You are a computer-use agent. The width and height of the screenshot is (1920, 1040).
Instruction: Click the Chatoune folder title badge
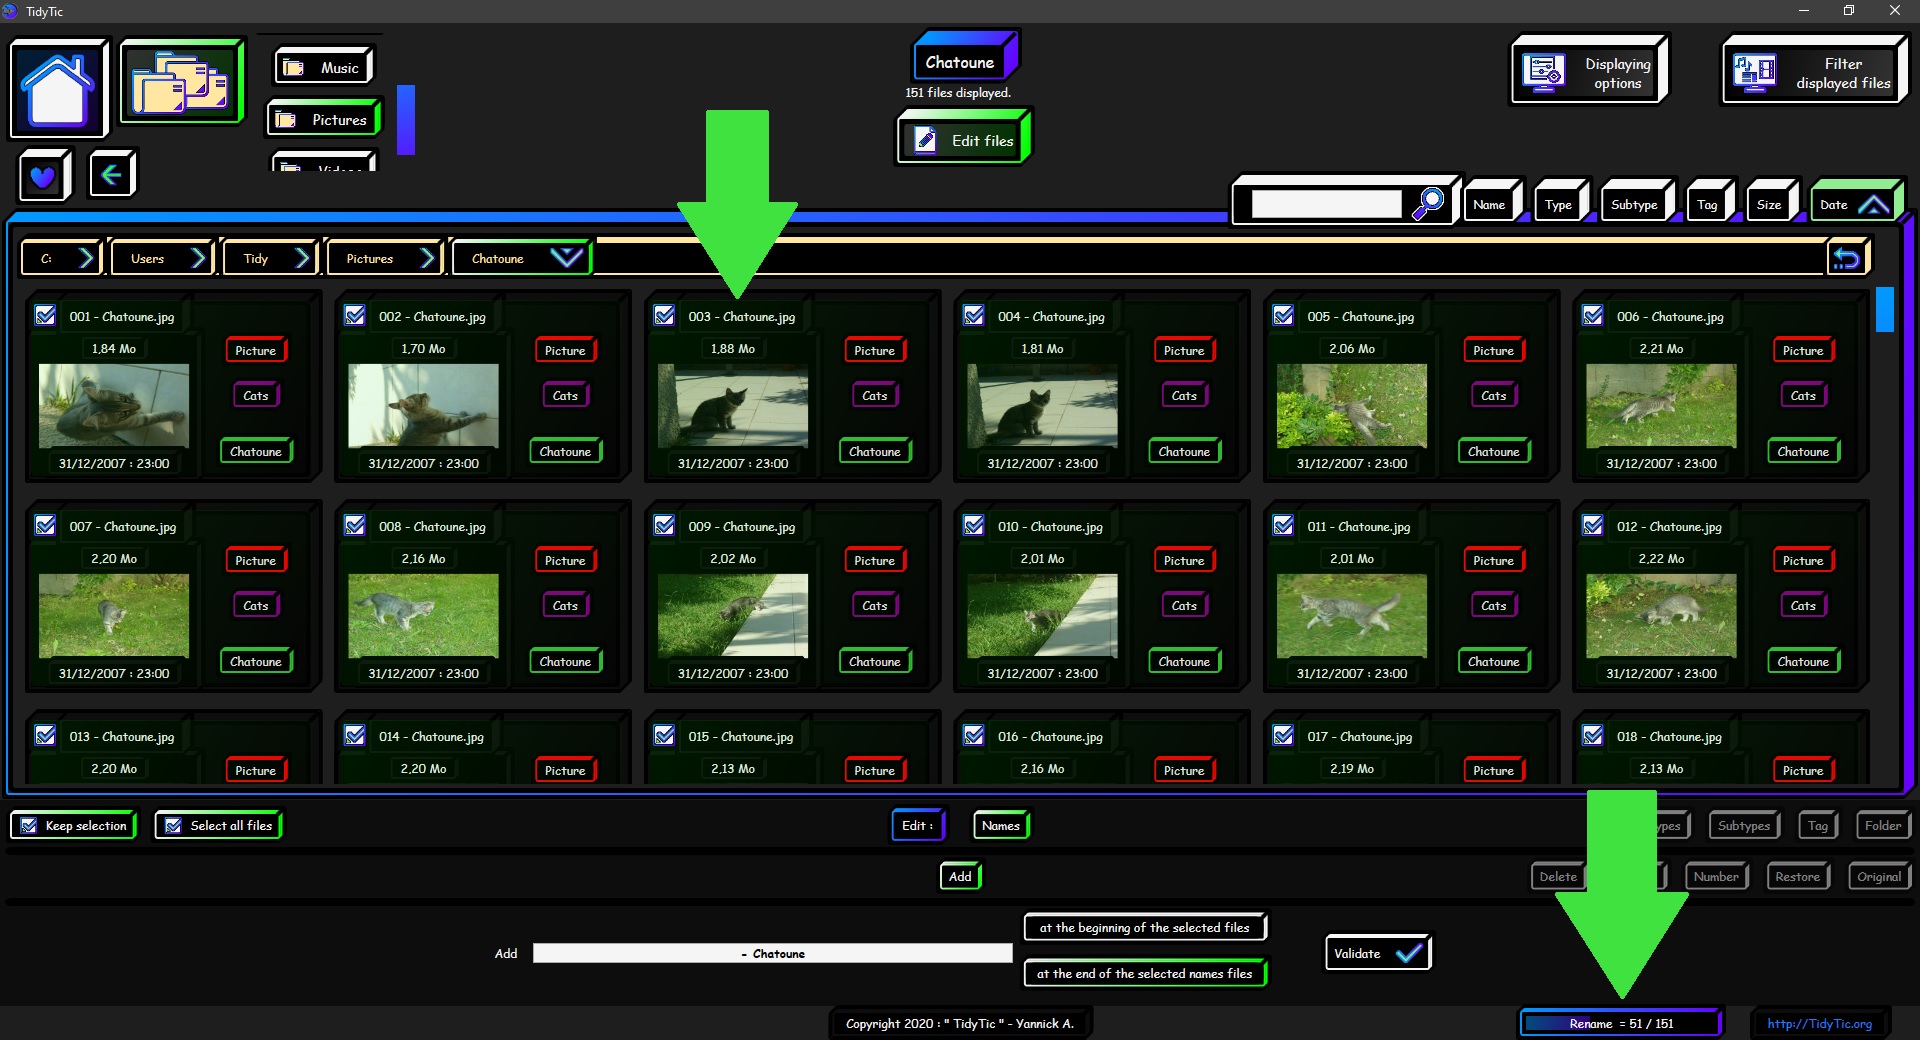click(965, 58)
